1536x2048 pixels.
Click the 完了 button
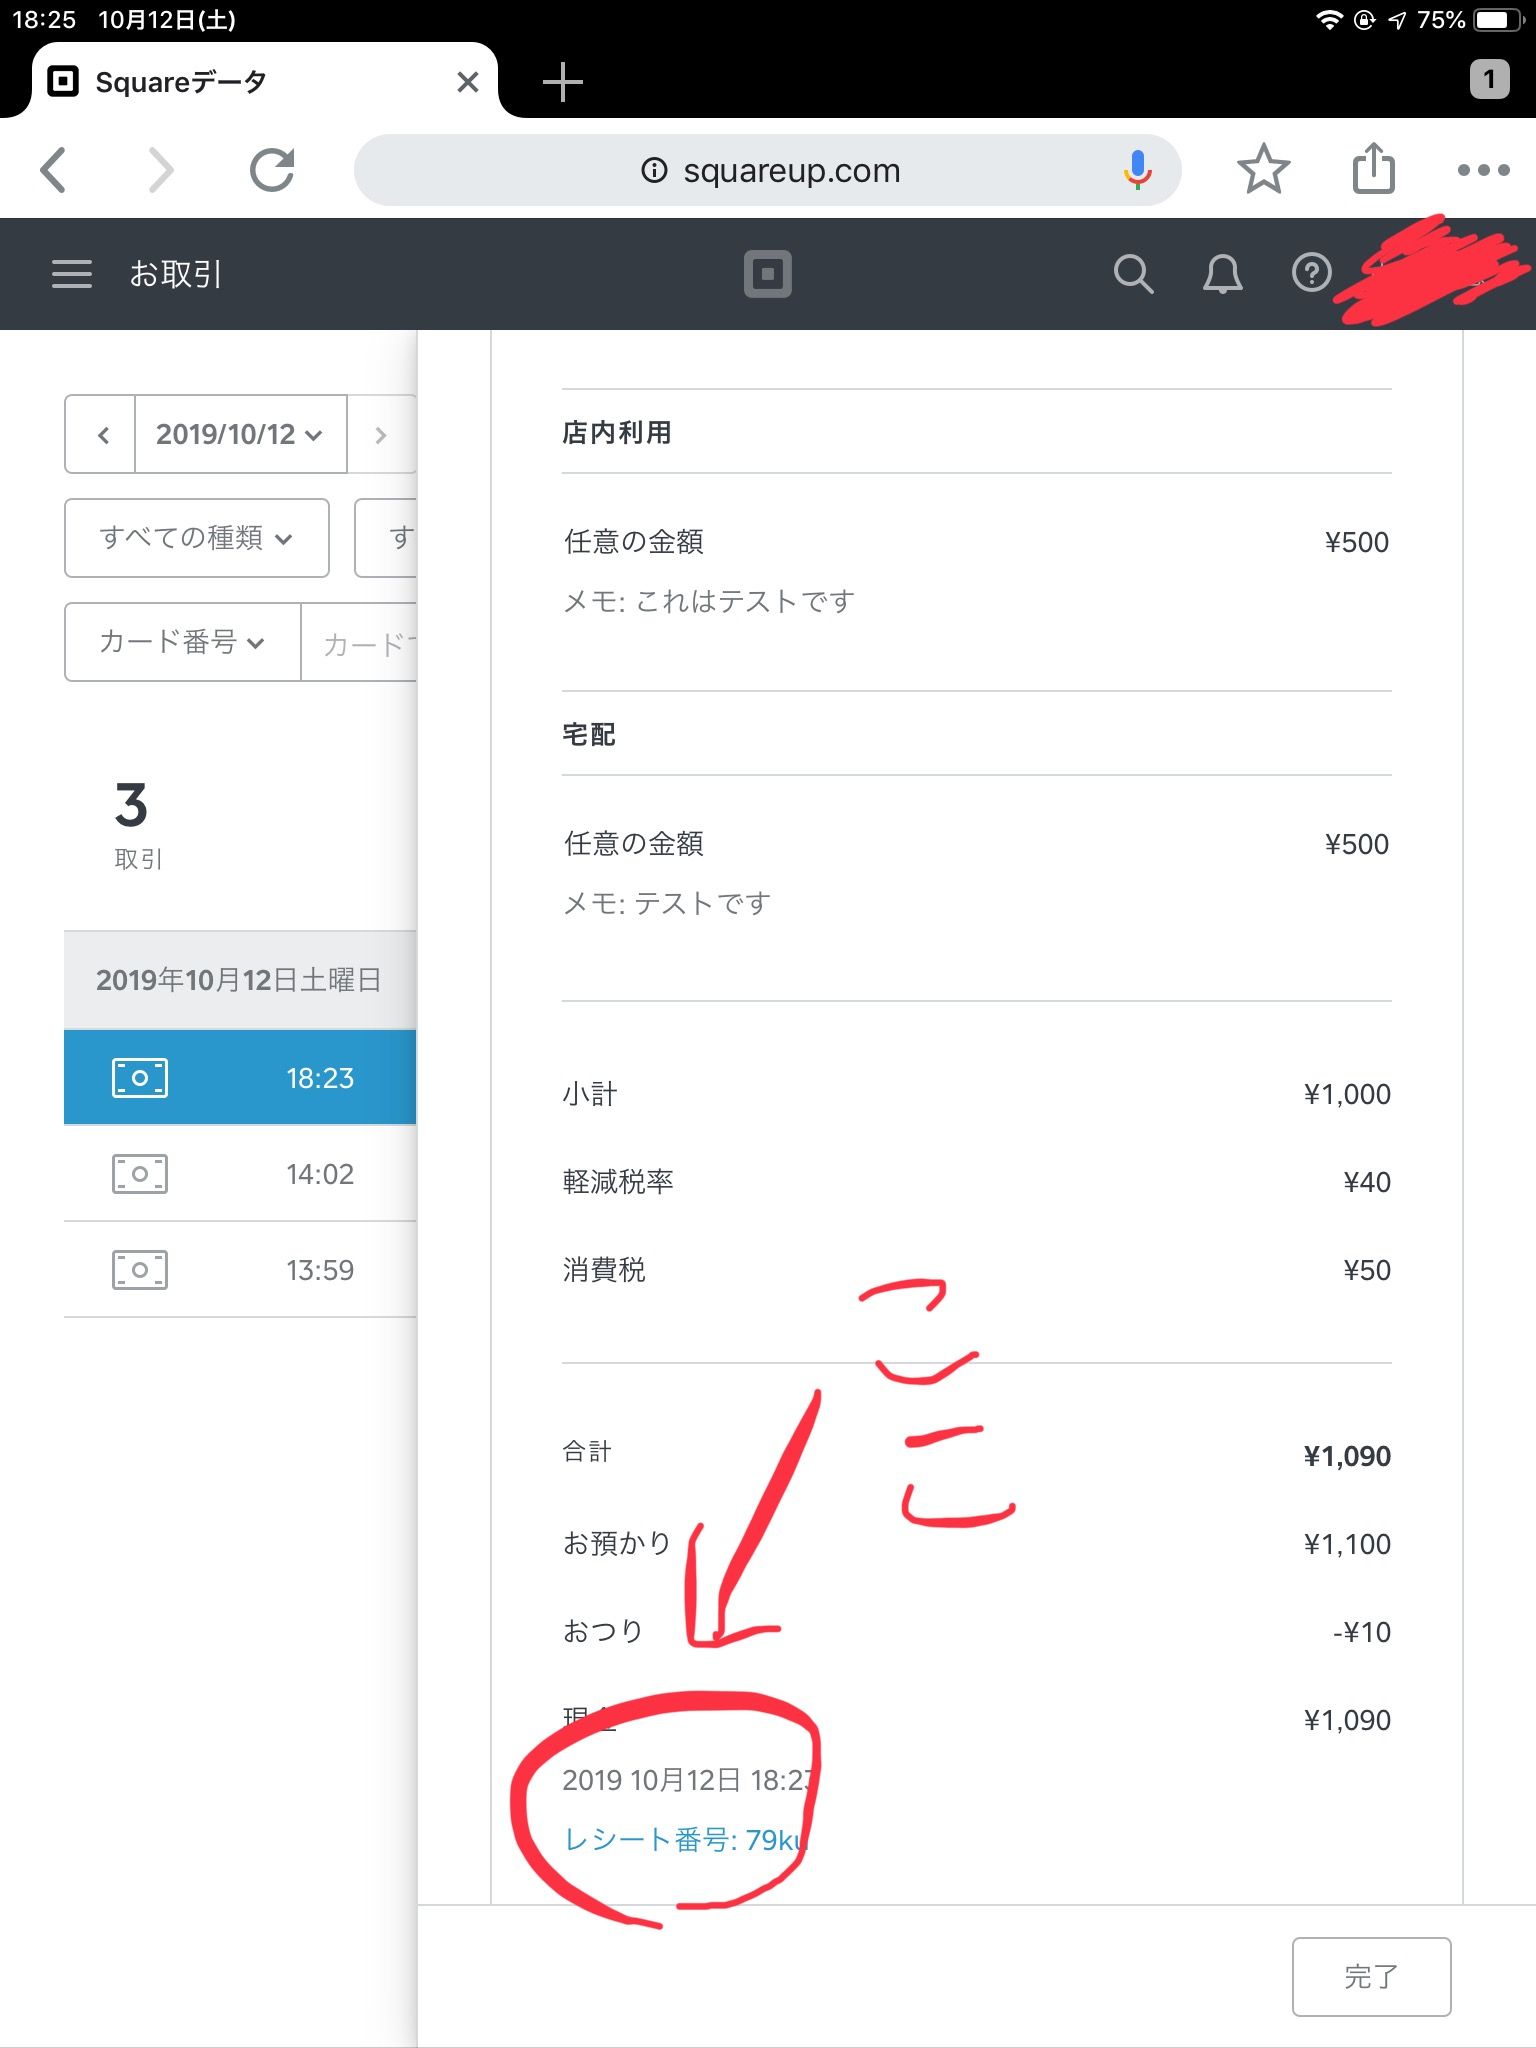[1371, 1976]
